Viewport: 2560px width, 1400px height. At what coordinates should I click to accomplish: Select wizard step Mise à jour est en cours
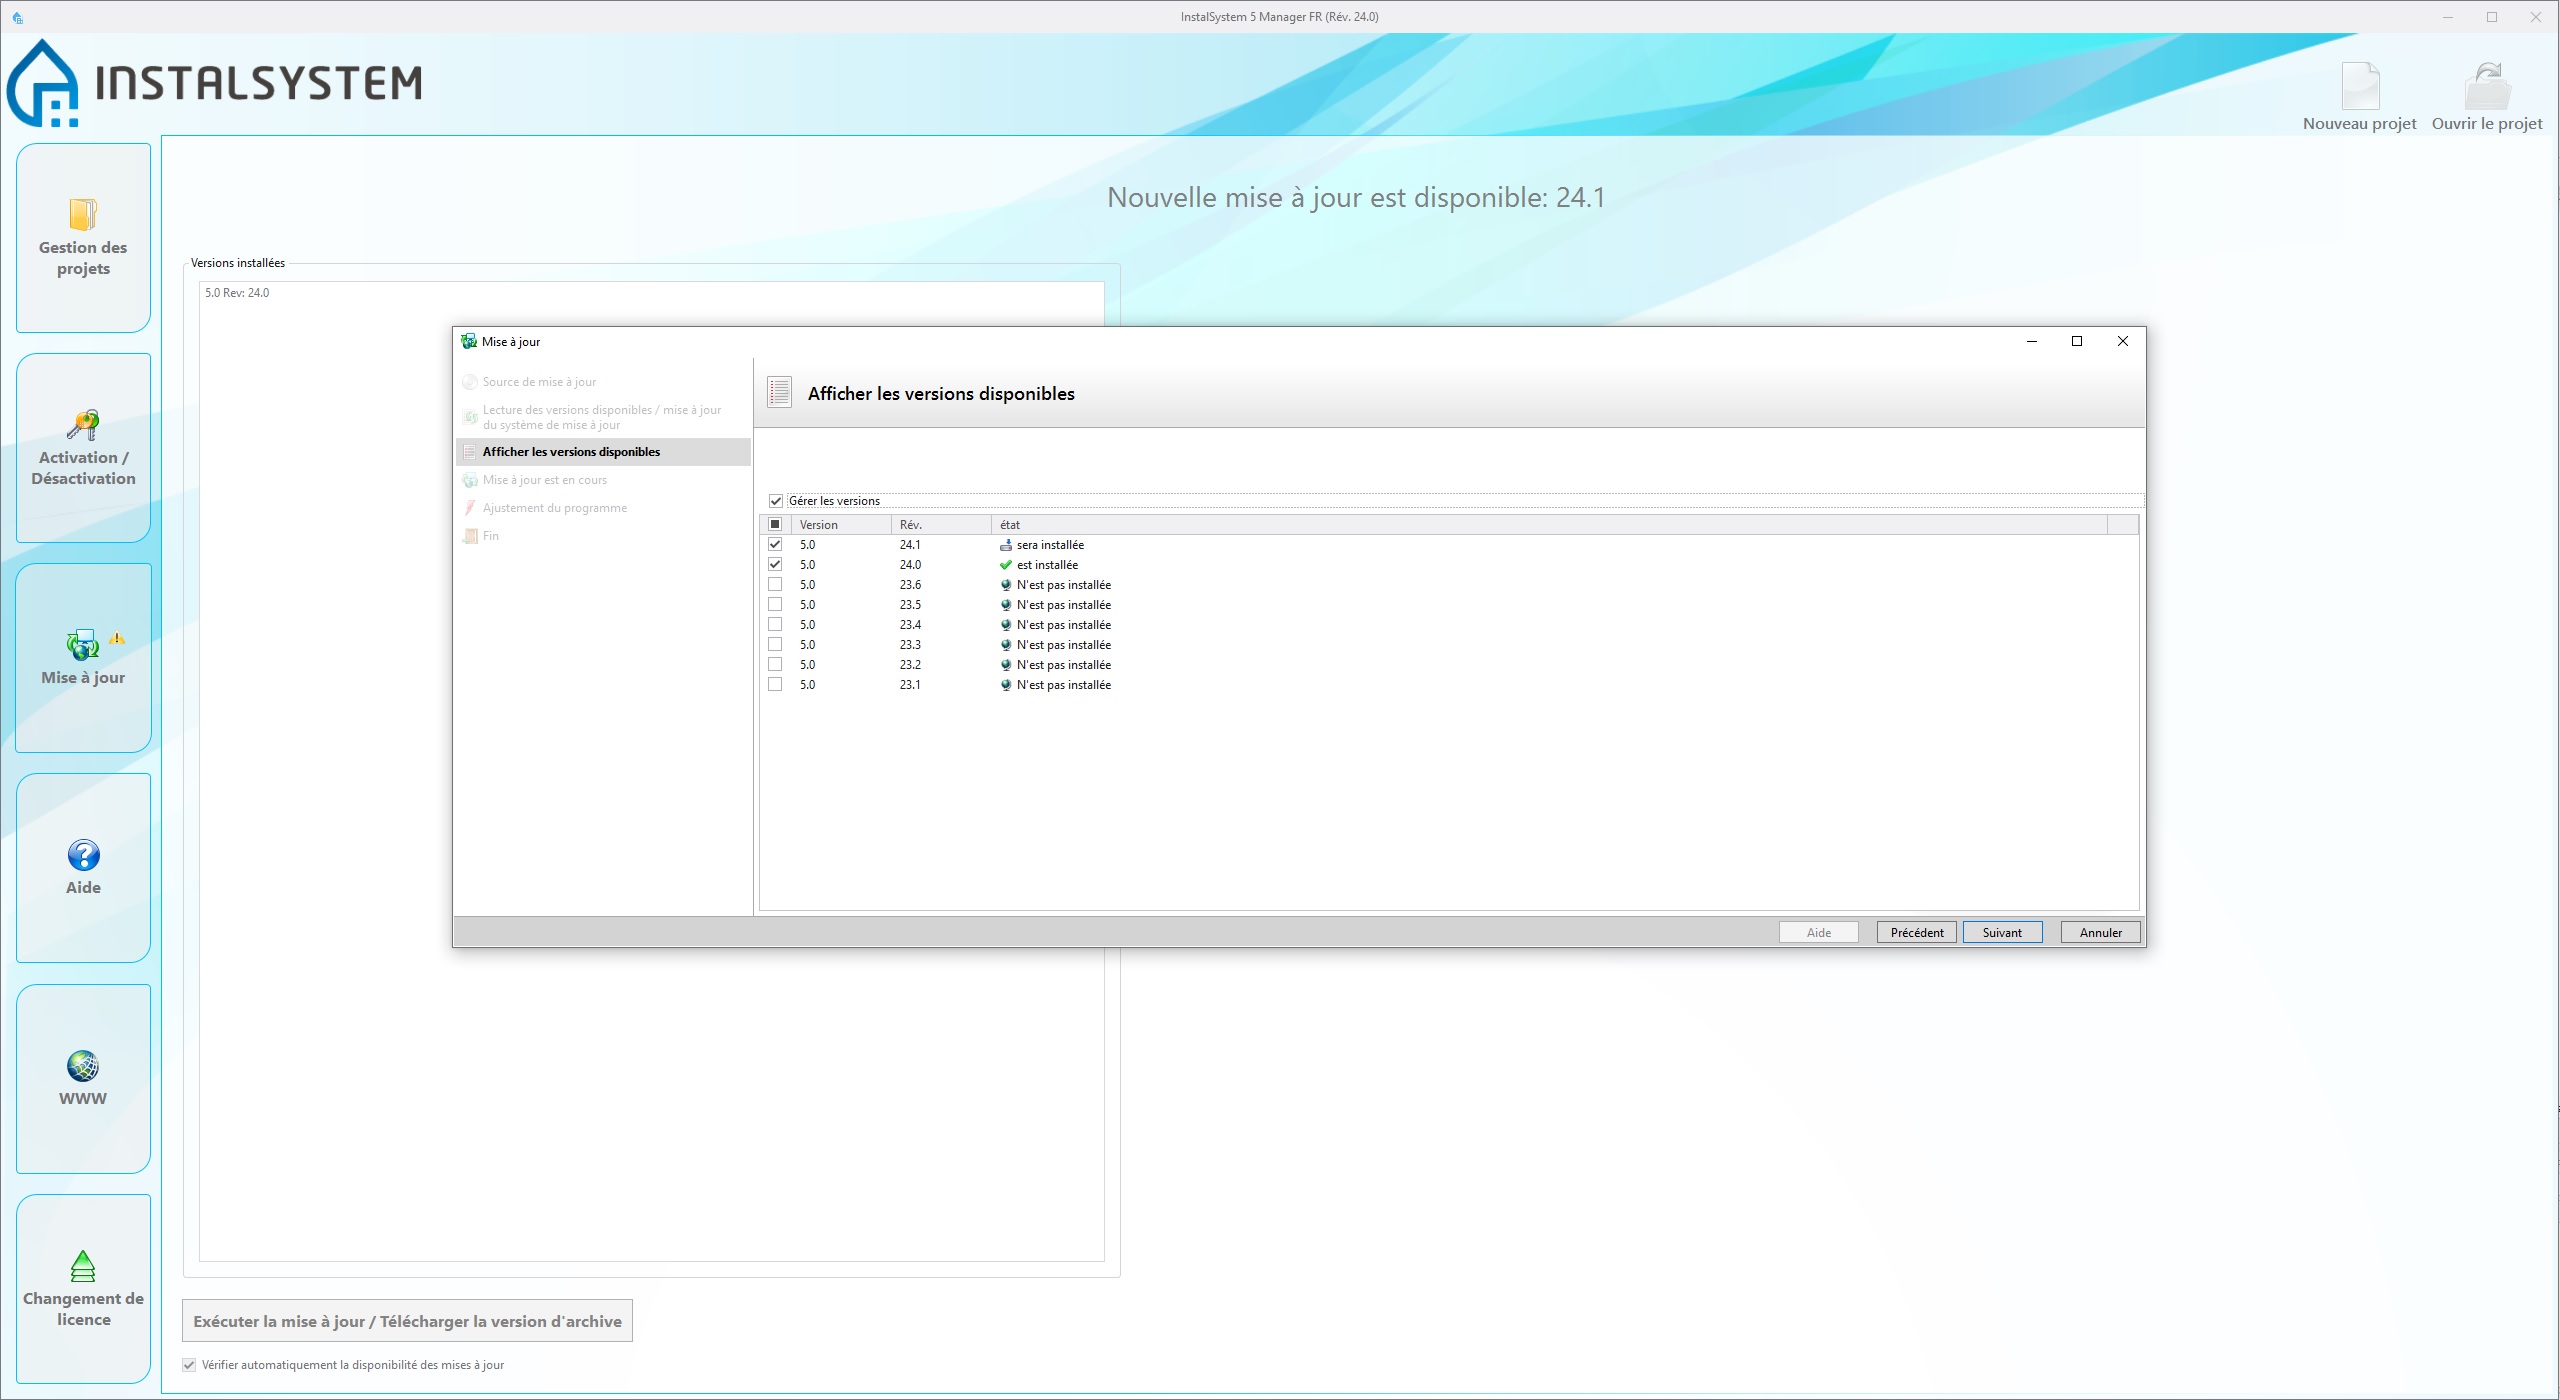click(603, 480)
